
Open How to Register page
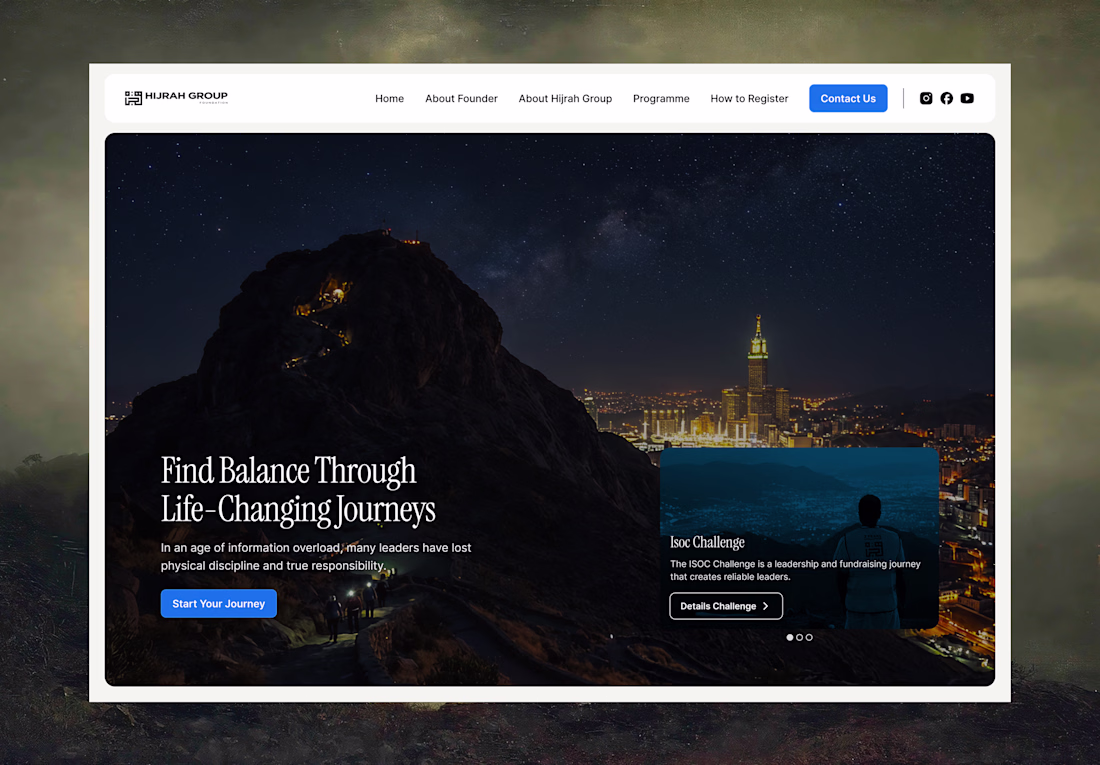click(x=749, y=98)
